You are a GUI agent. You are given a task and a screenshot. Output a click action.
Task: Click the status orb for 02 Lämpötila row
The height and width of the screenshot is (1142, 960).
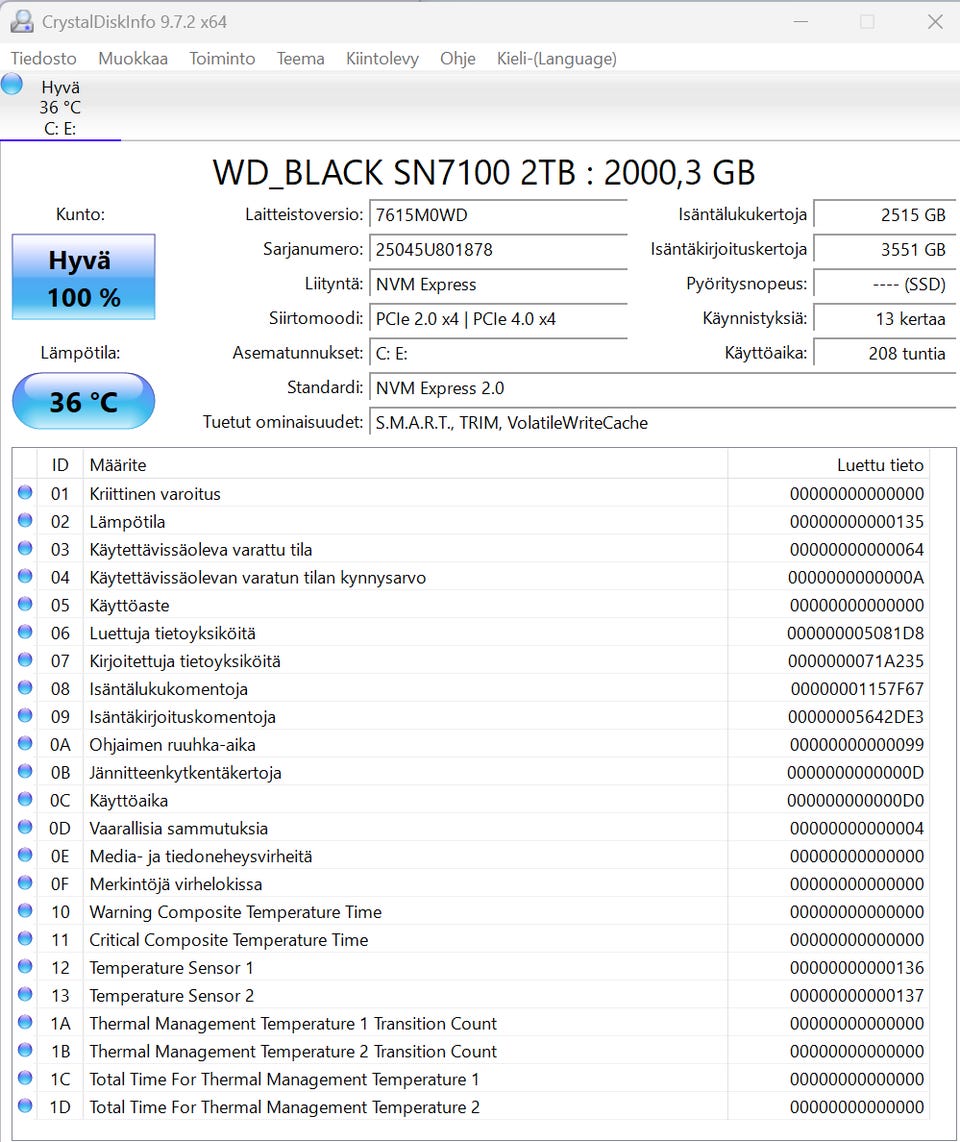tap(25, 520)
